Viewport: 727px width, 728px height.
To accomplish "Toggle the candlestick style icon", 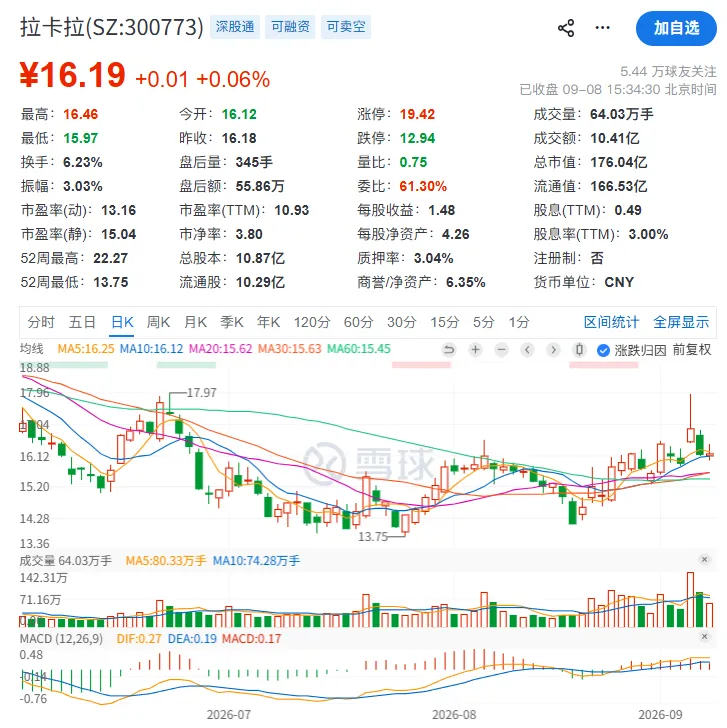I will [x=579, y=349].
